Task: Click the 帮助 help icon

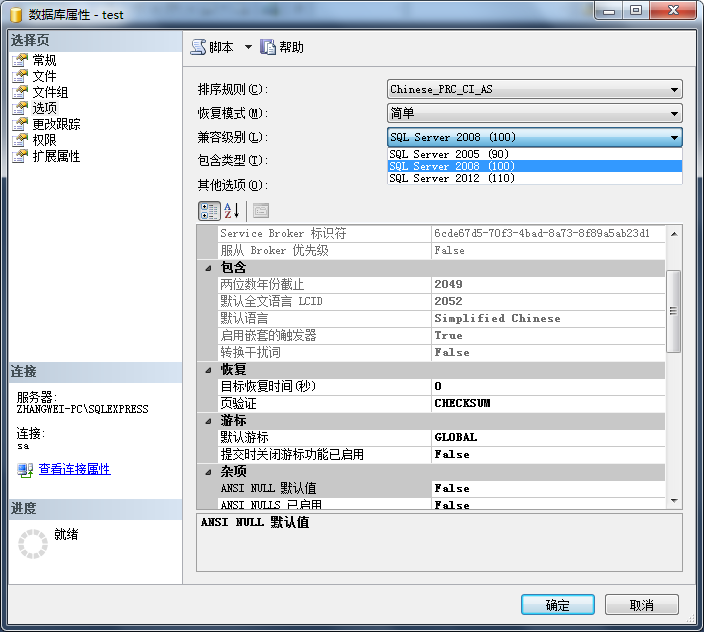Action: tap(268, 47)
